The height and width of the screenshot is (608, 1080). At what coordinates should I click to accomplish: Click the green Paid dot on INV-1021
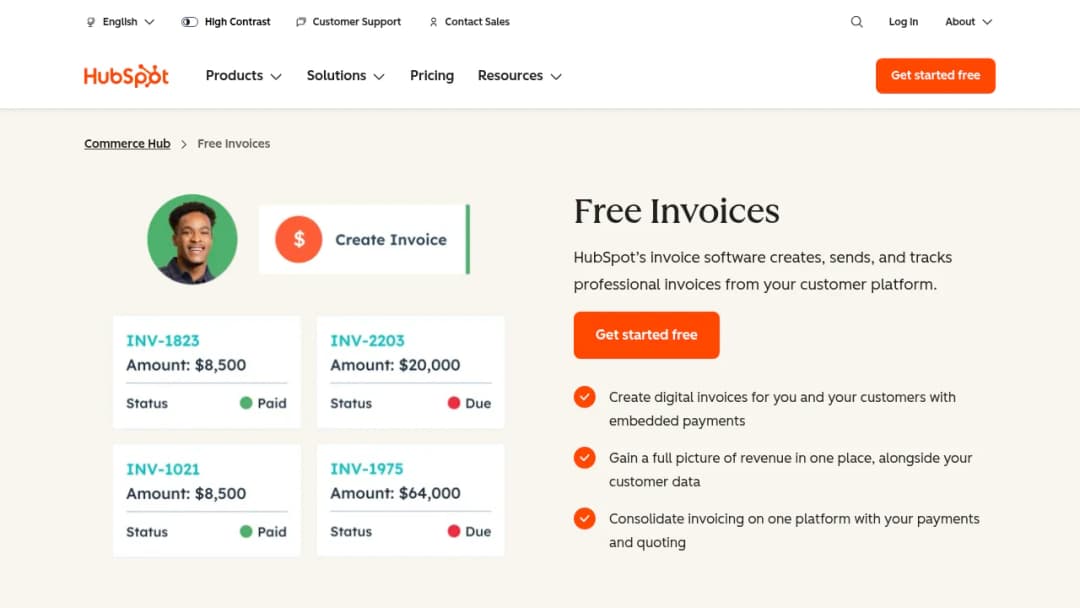[246, 532]
